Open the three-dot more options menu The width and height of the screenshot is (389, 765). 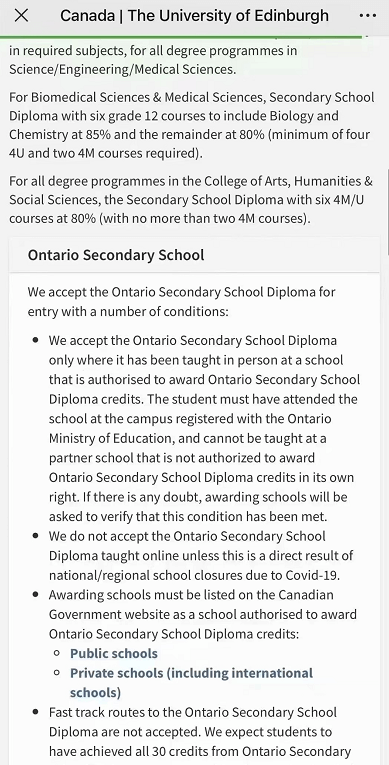point(367,16)
